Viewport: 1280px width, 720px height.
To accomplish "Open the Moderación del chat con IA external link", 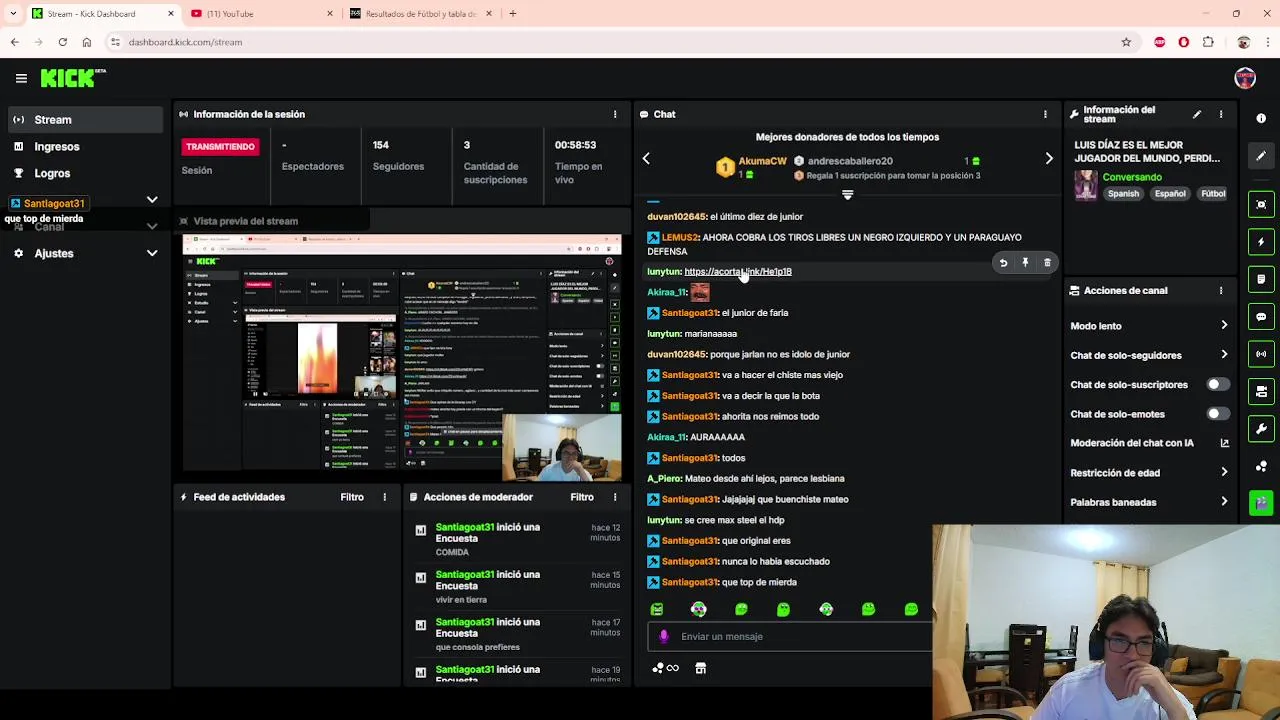I will tap(1224, 443).
